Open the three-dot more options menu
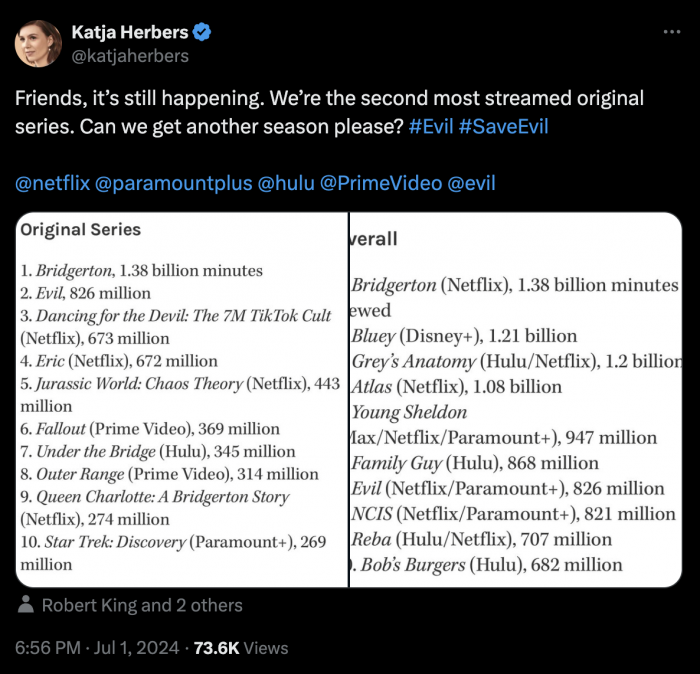 pos(671,32)
